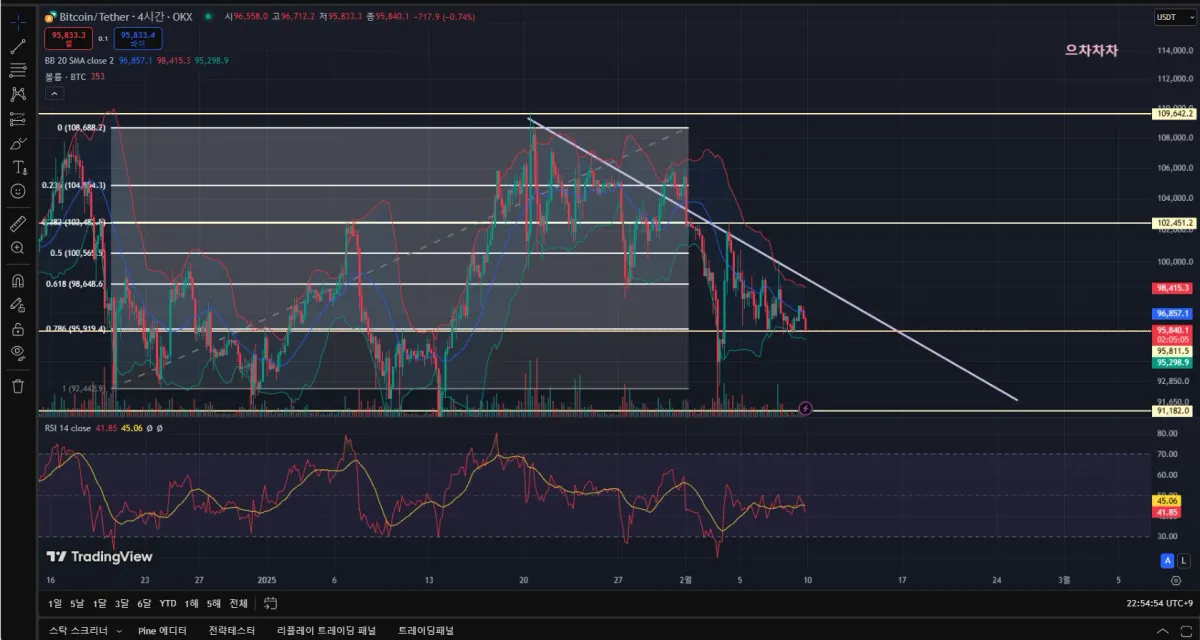Select the BB 20 SMA close 2 indicator legend

coord(79,61)
